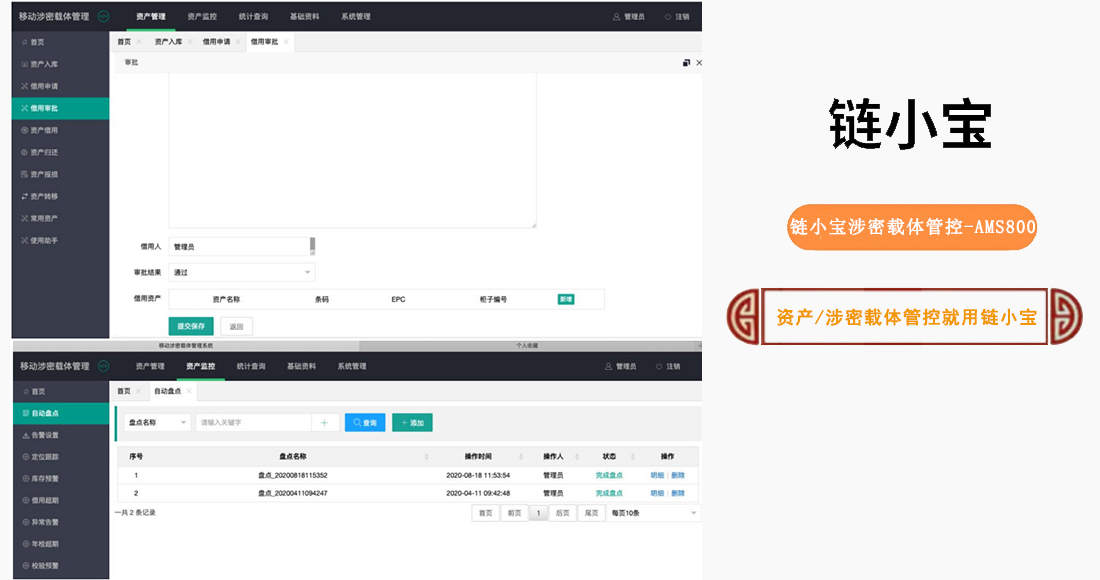The image size is (1100, 580).
Task: Click the green 添加 button
Action: click(x=412, y=423)
